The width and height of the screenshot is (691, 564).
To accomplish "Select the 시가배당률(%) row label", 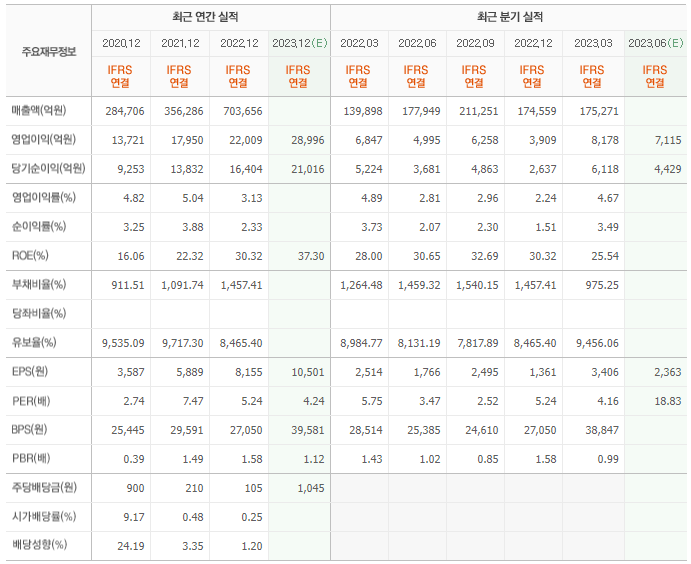I will [44, 517].
